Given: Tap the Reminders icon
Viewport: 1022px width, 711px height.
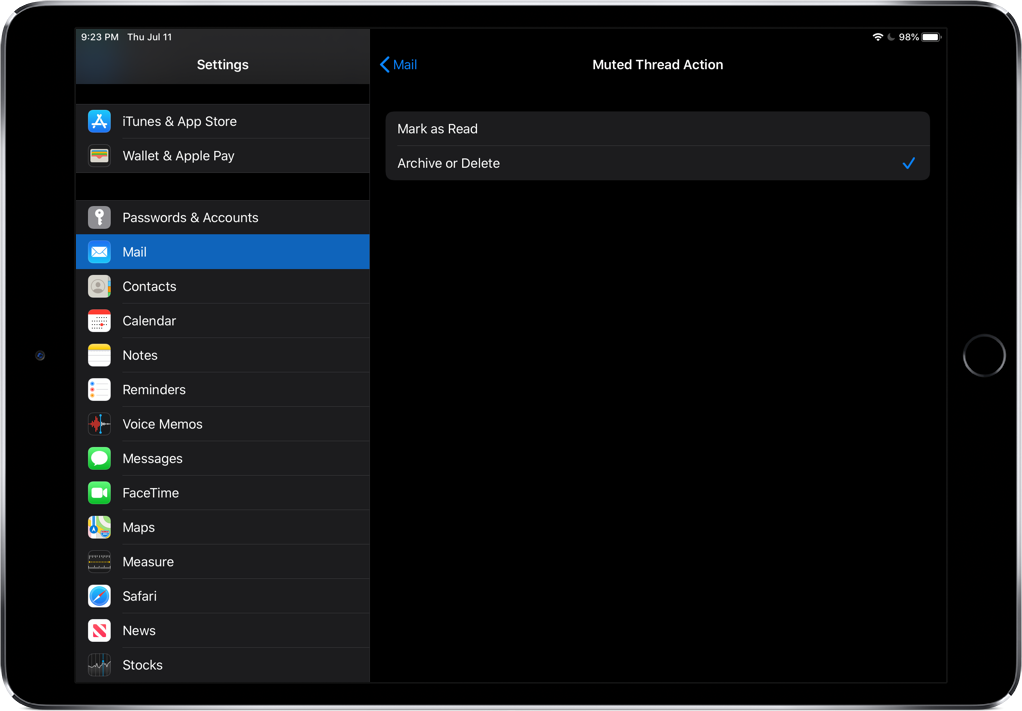Looking at the screenshot, I should point(99,390).
